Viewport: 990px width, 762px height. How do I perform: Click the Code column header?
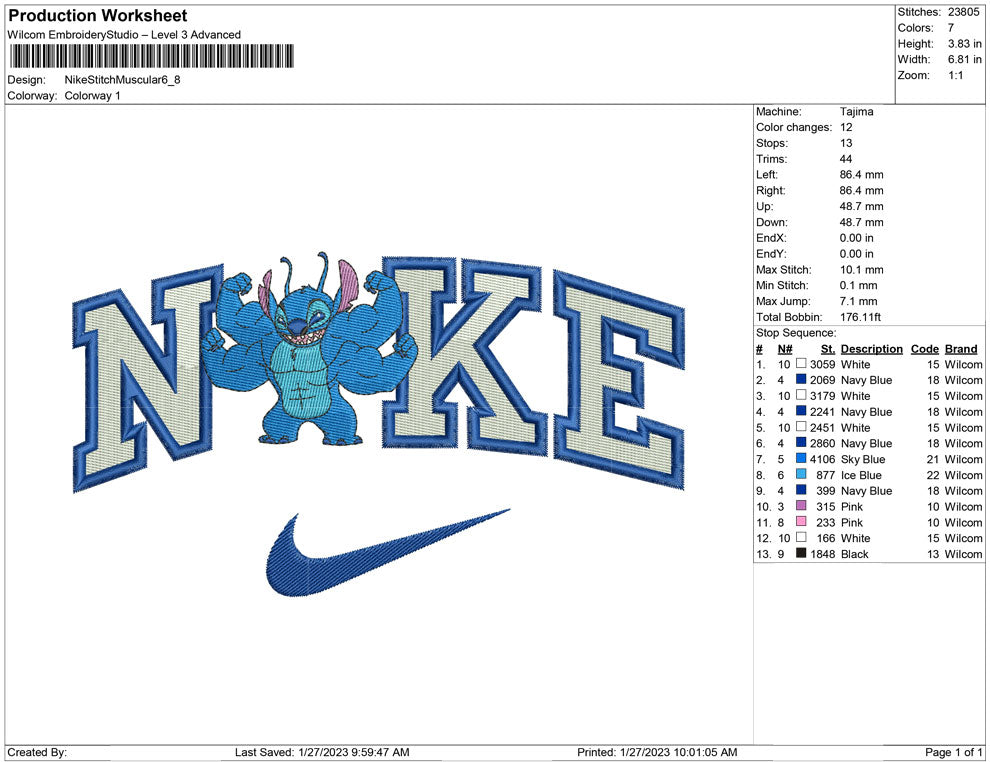pos(924,348)
